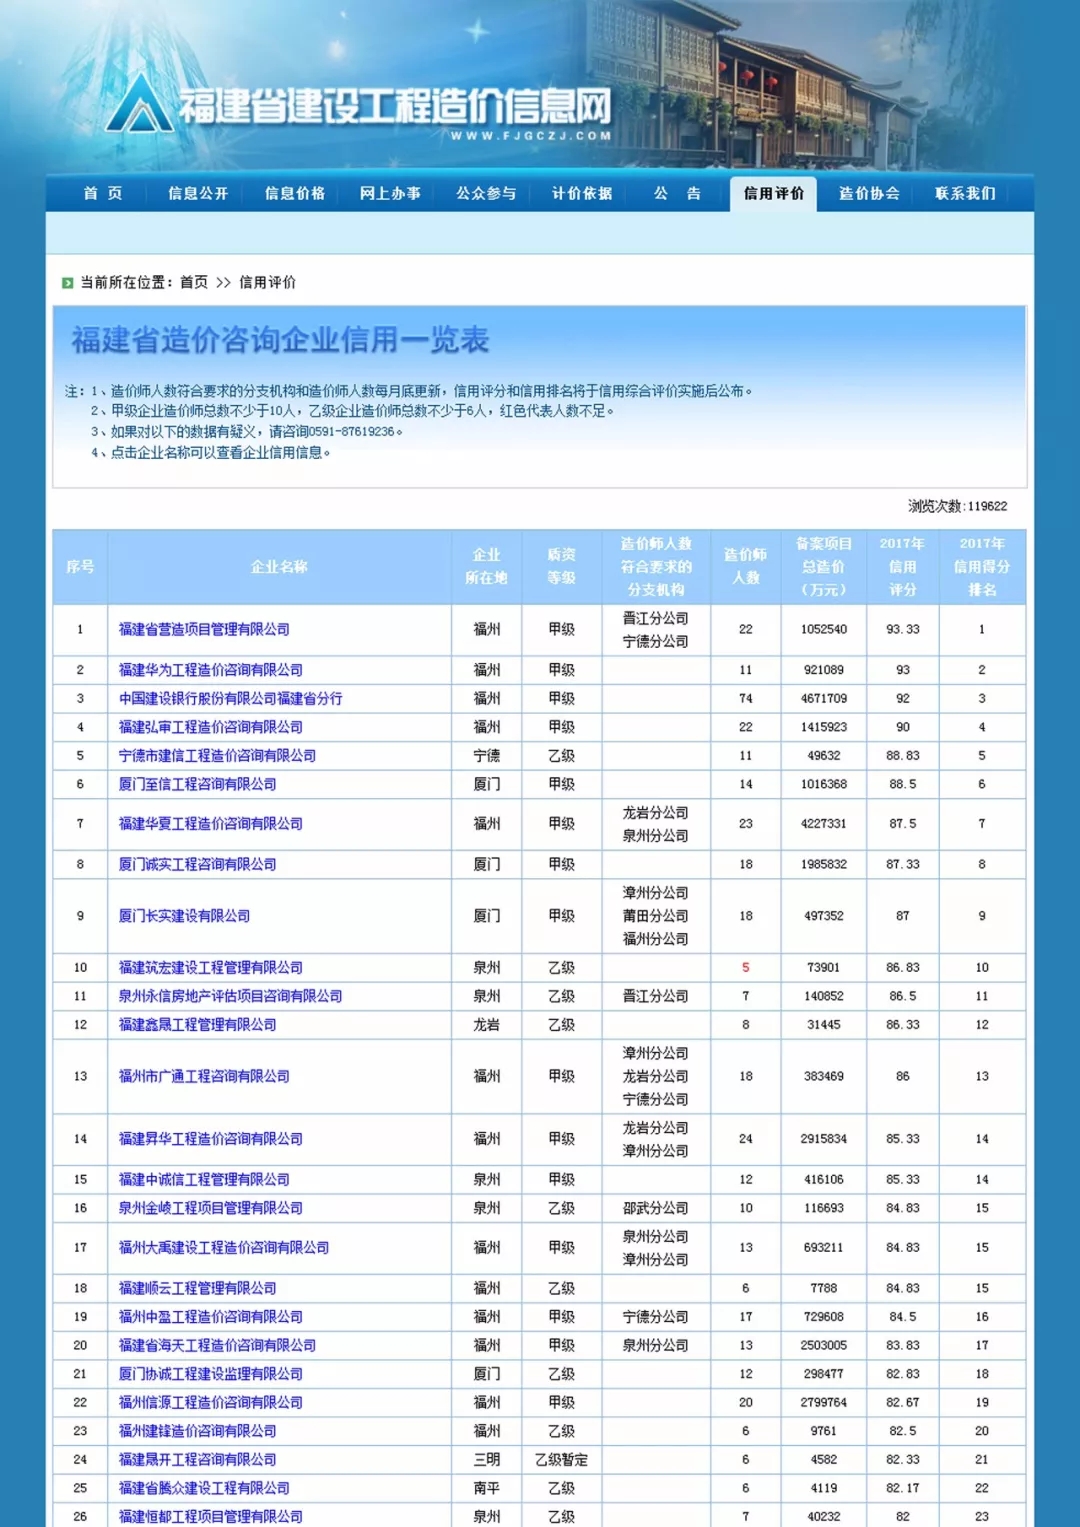Go to the 信息价格 section

[294, 193]
